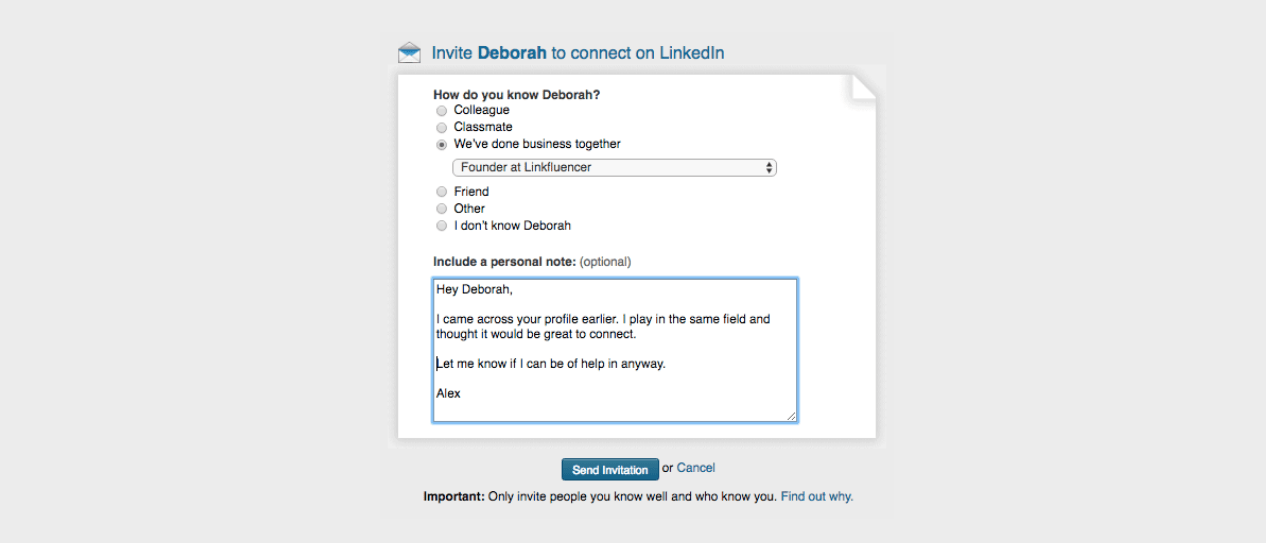Click the How do you know Deborah label

(x=517, y=95)
